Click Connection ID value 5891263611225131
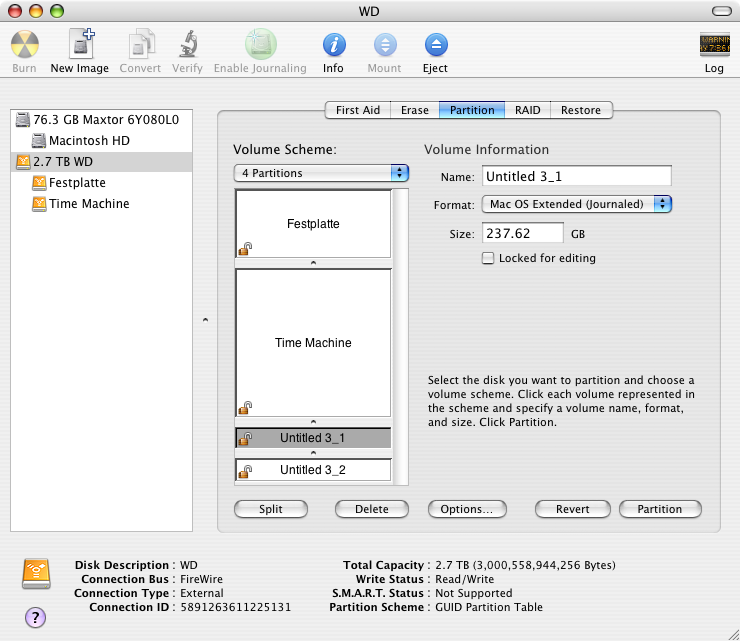The height and width of the screenshot is (641, 740). click(x=235, y=607)
